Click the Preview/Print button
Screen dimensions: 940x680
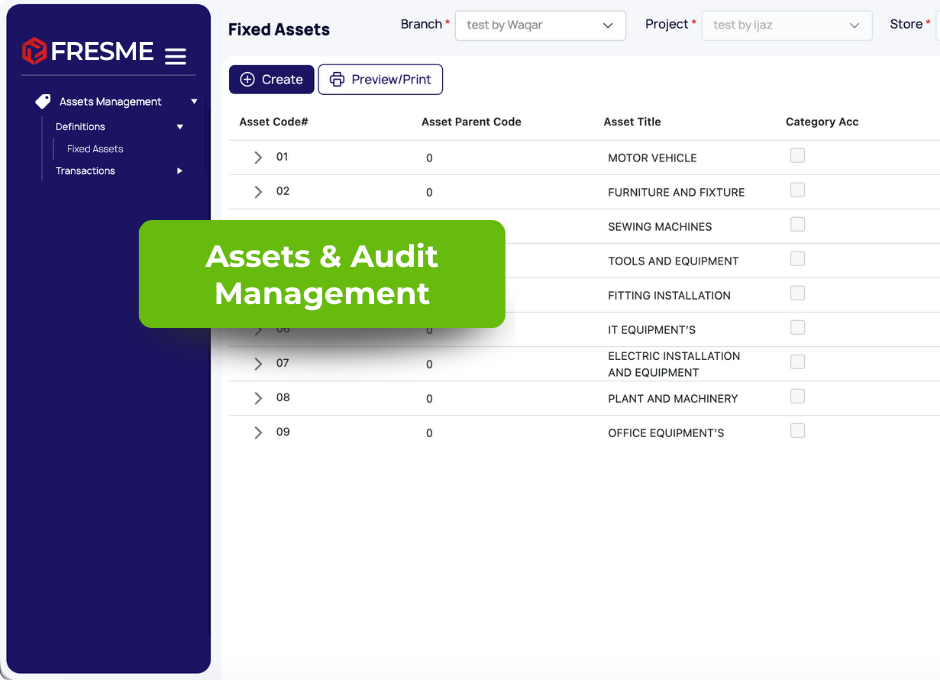click(380, 80)
